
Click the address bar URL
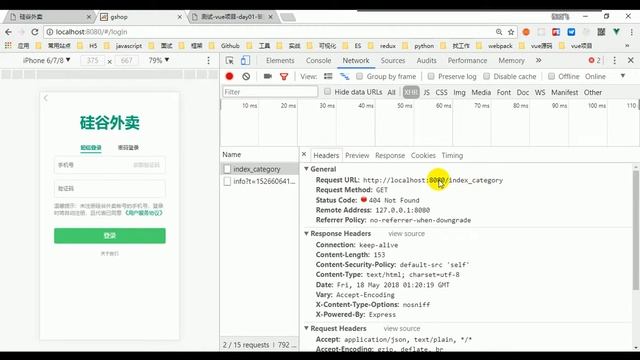[91, 32]
